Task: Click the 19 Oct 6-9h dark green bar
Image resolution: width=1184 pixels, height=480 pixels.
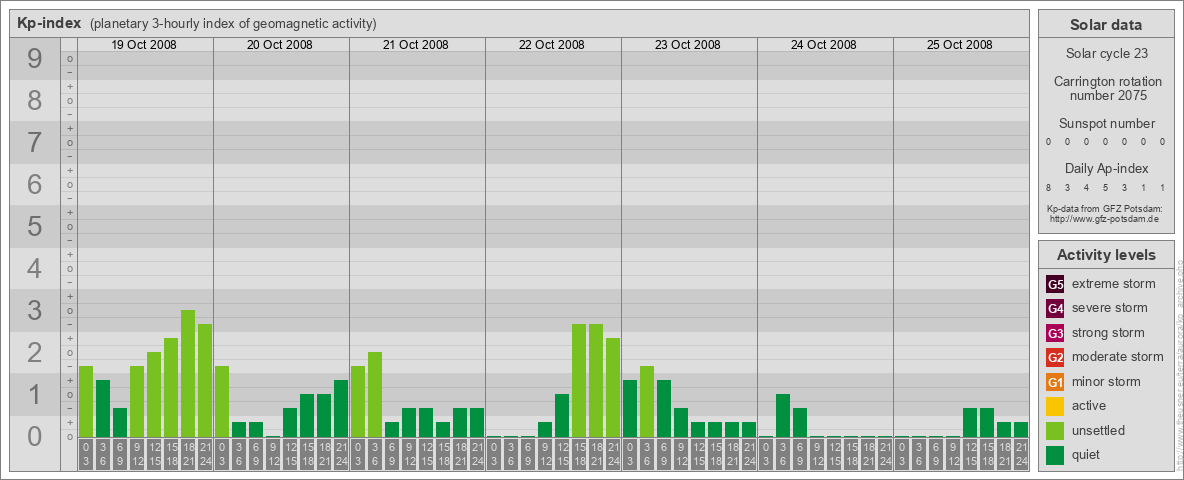Action: [120, 423]
